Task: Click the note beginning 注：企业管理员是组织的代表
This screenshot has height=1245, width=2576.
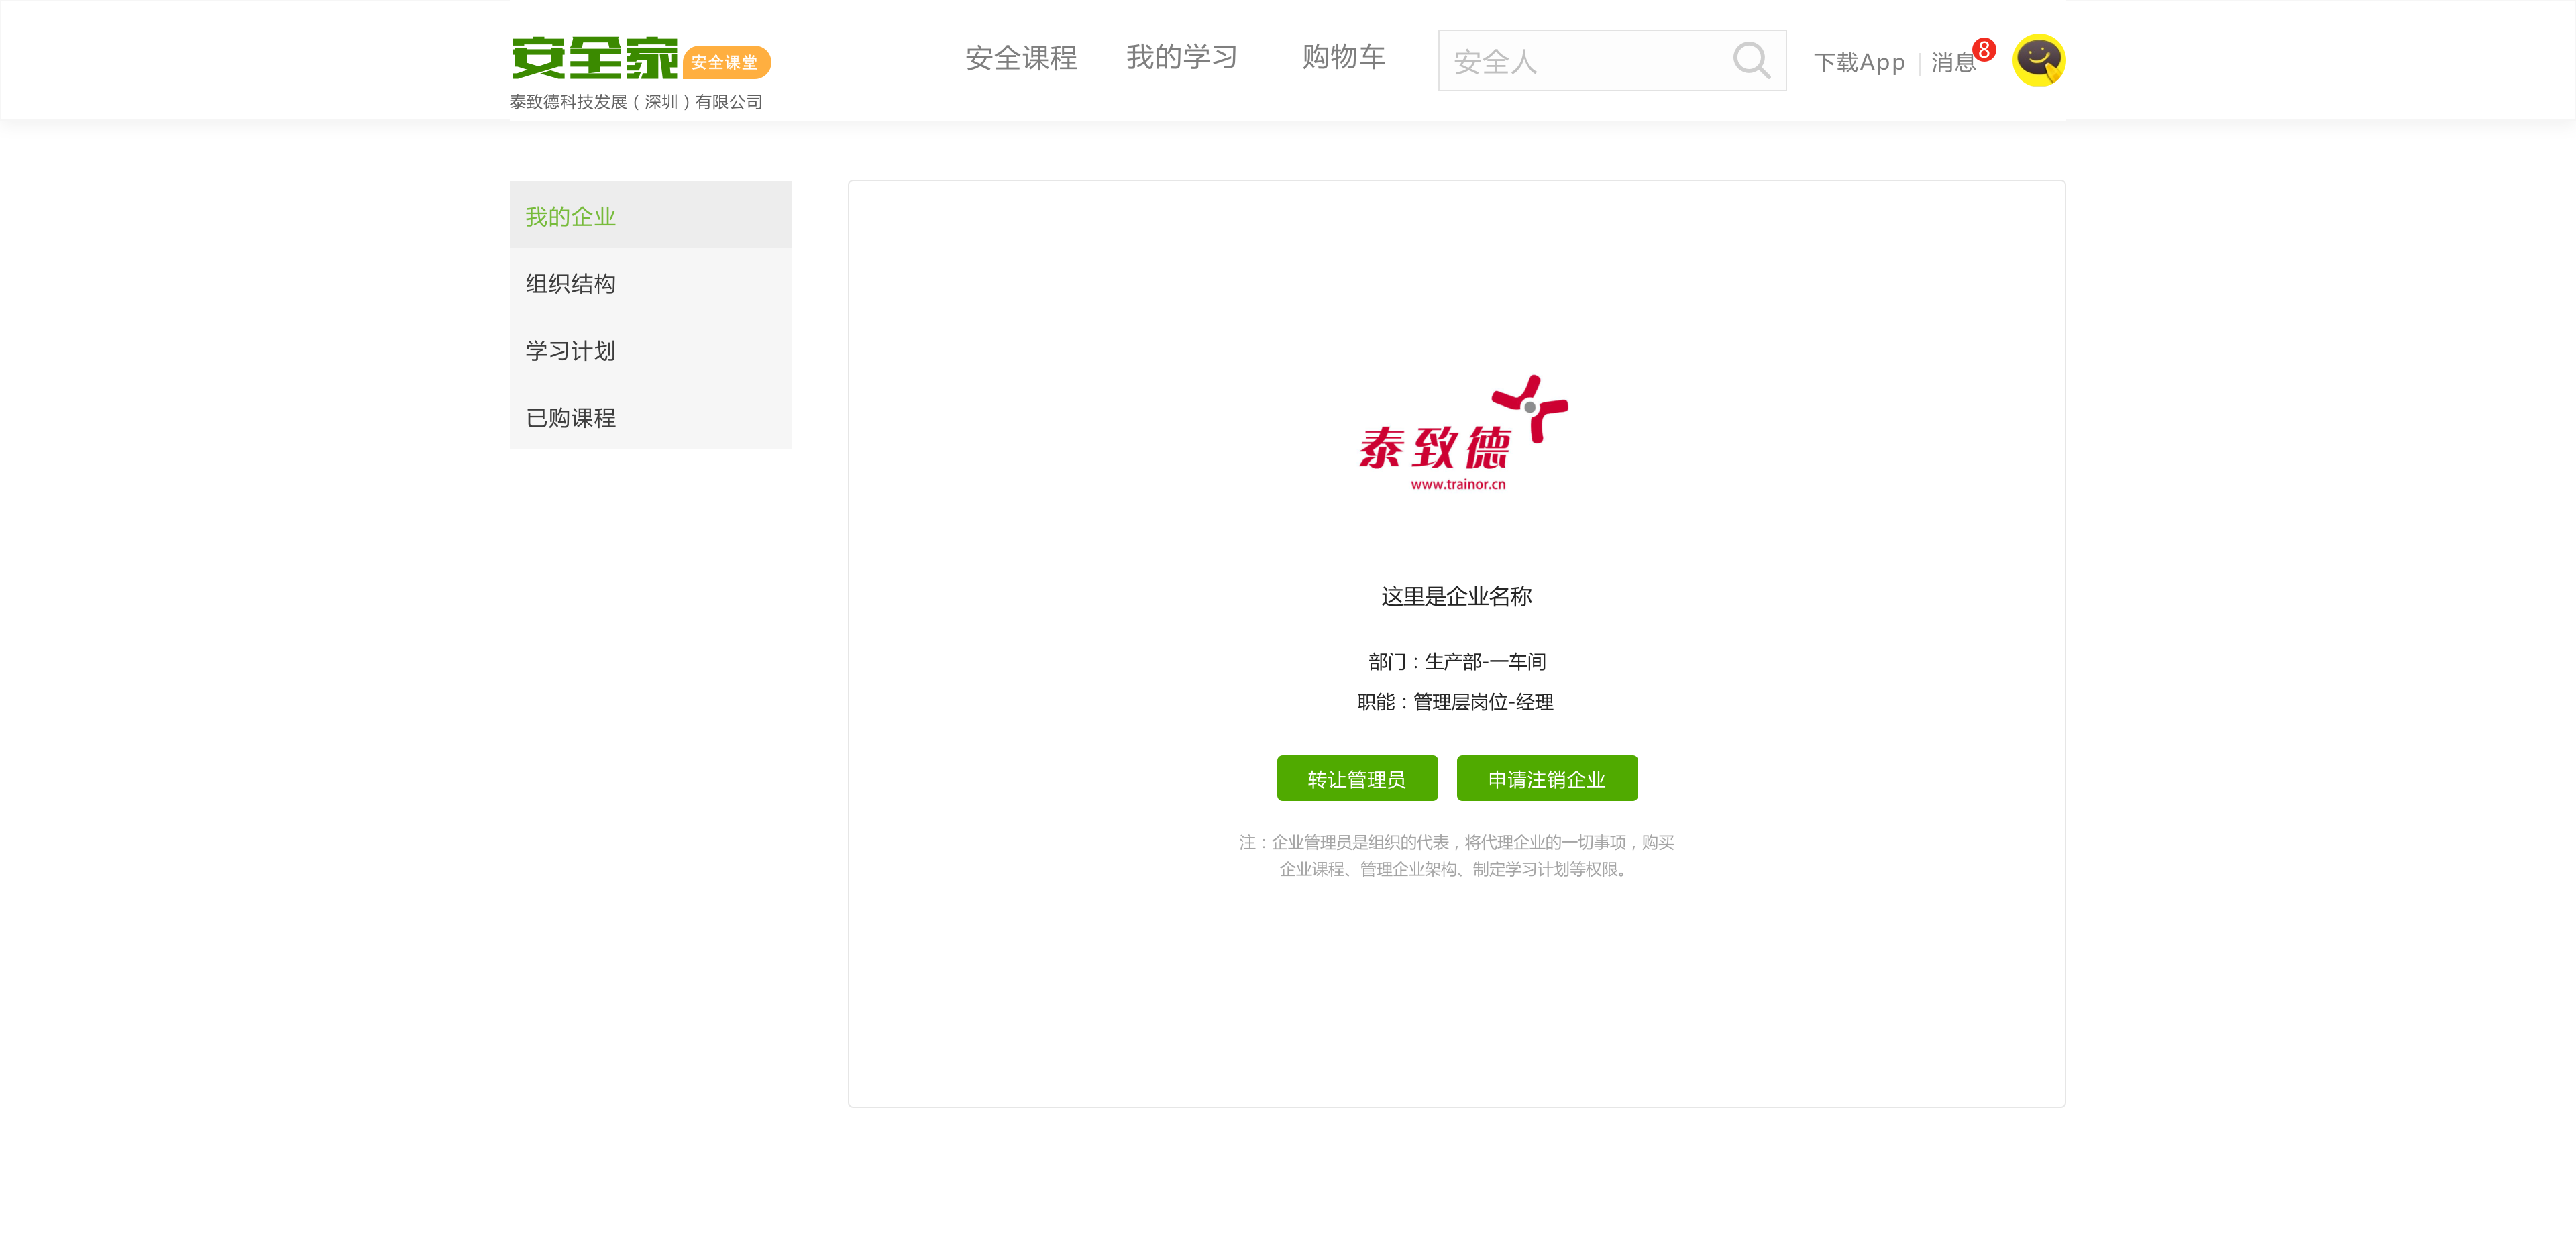Action: [1456, 856]
